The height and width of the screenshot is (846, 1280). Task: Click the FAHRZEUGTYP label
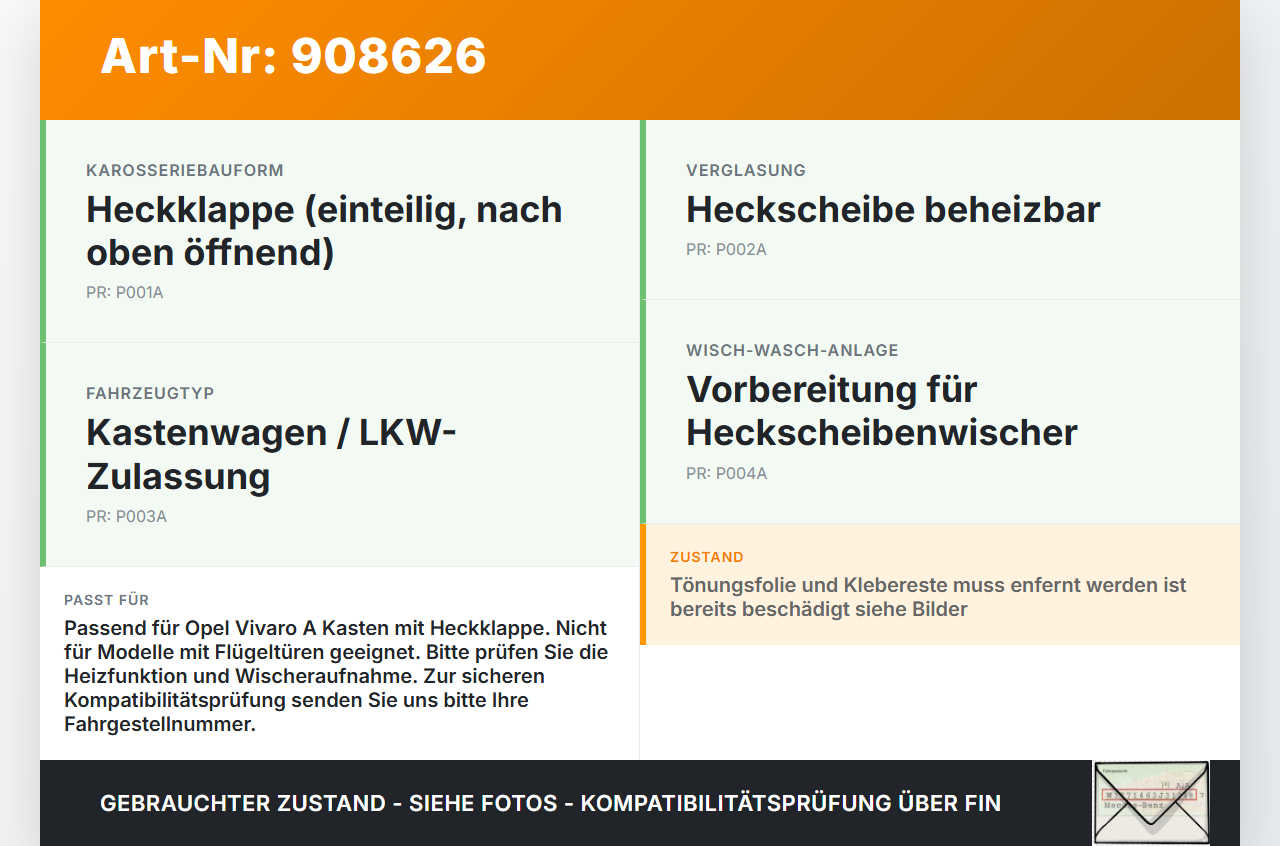[x=150, y=393]
